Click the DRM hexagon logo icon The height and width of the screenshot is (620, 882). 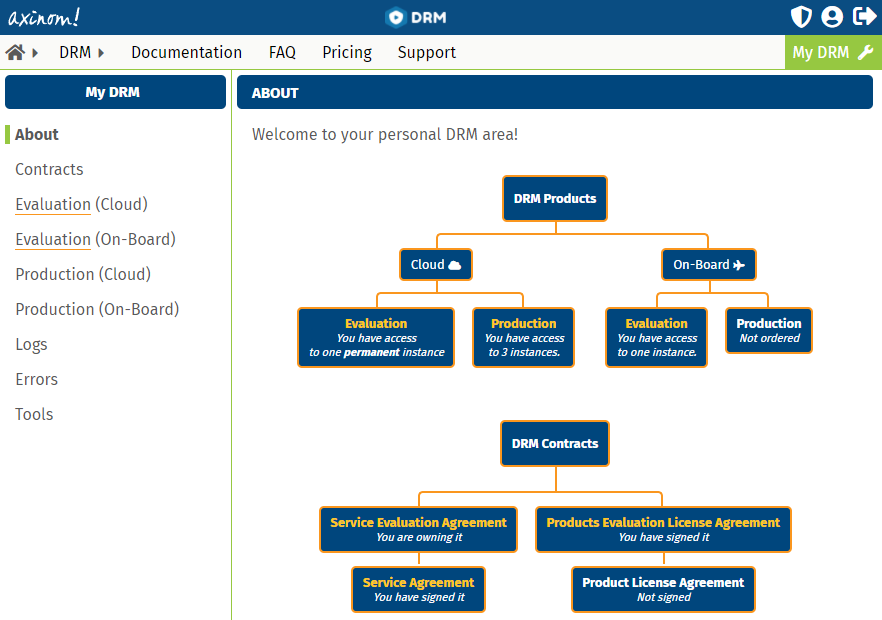[395, 17]
